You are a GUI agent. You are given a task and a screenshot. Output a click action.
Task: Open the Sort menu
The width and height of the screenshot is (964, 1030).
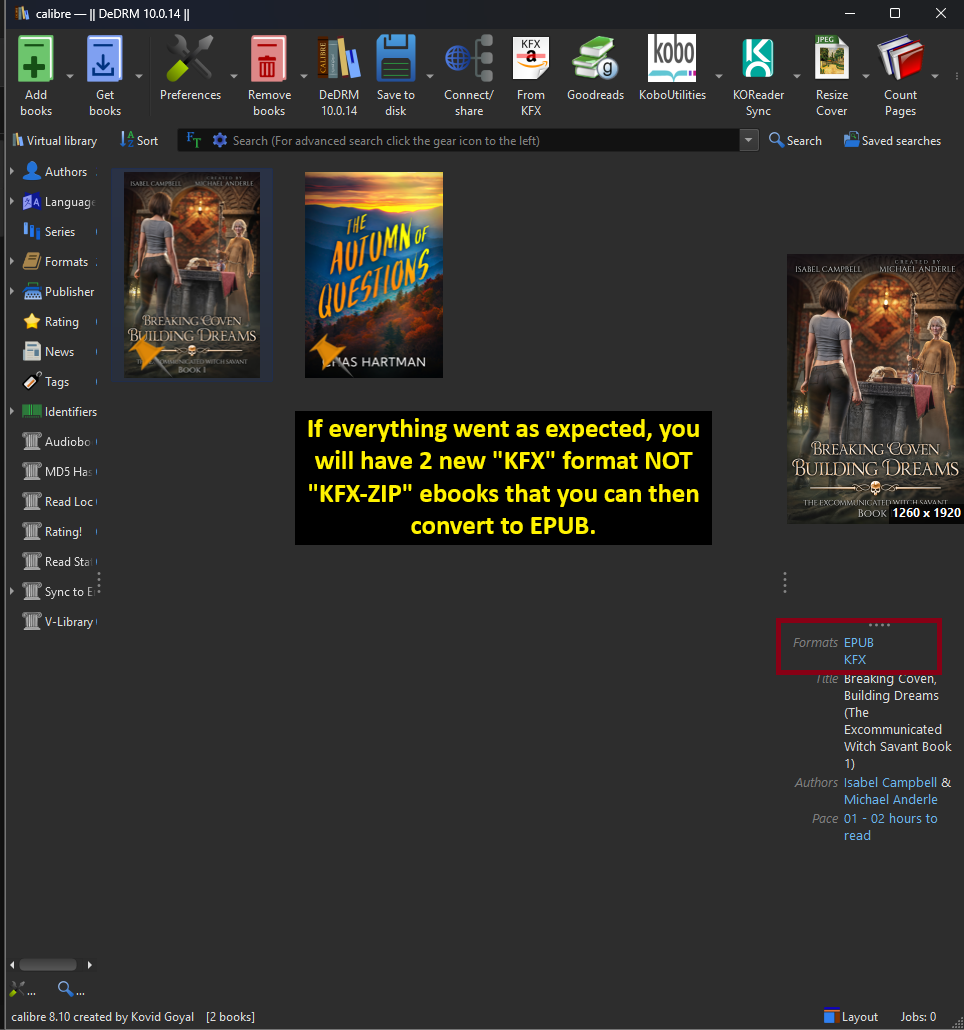click(139, 140)
